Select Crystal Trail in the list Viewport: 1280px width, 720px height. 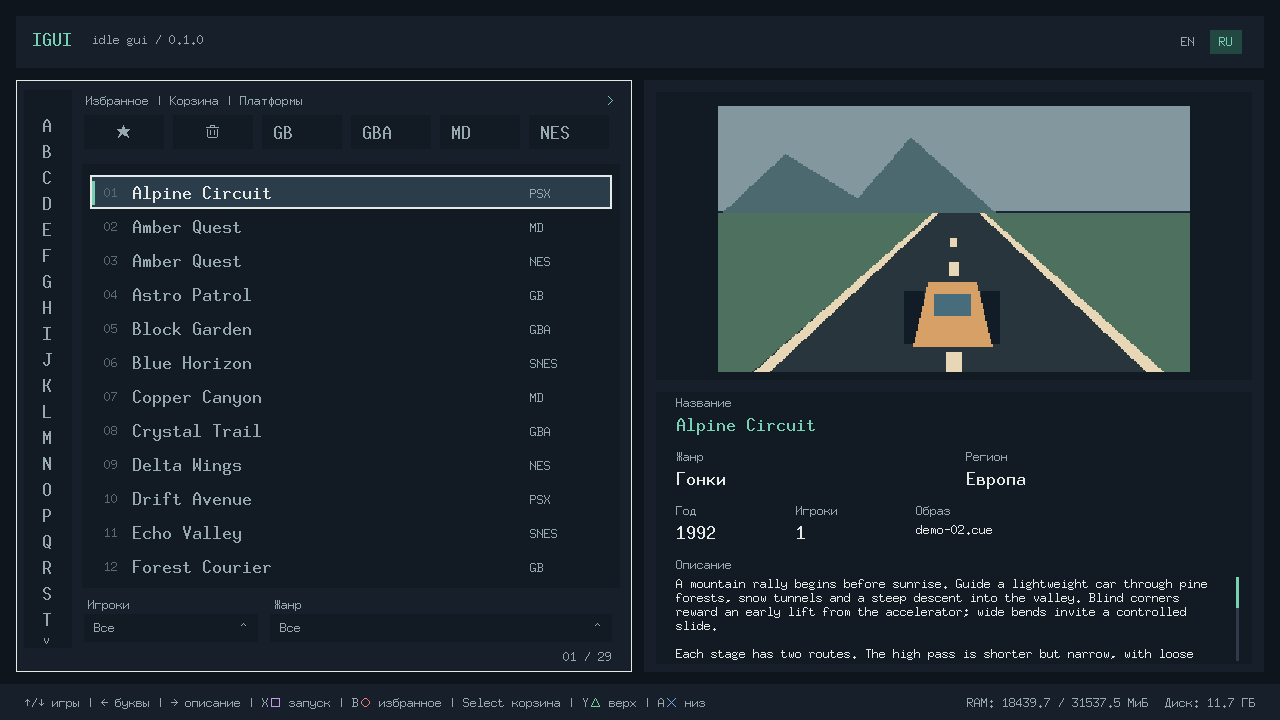351,431
